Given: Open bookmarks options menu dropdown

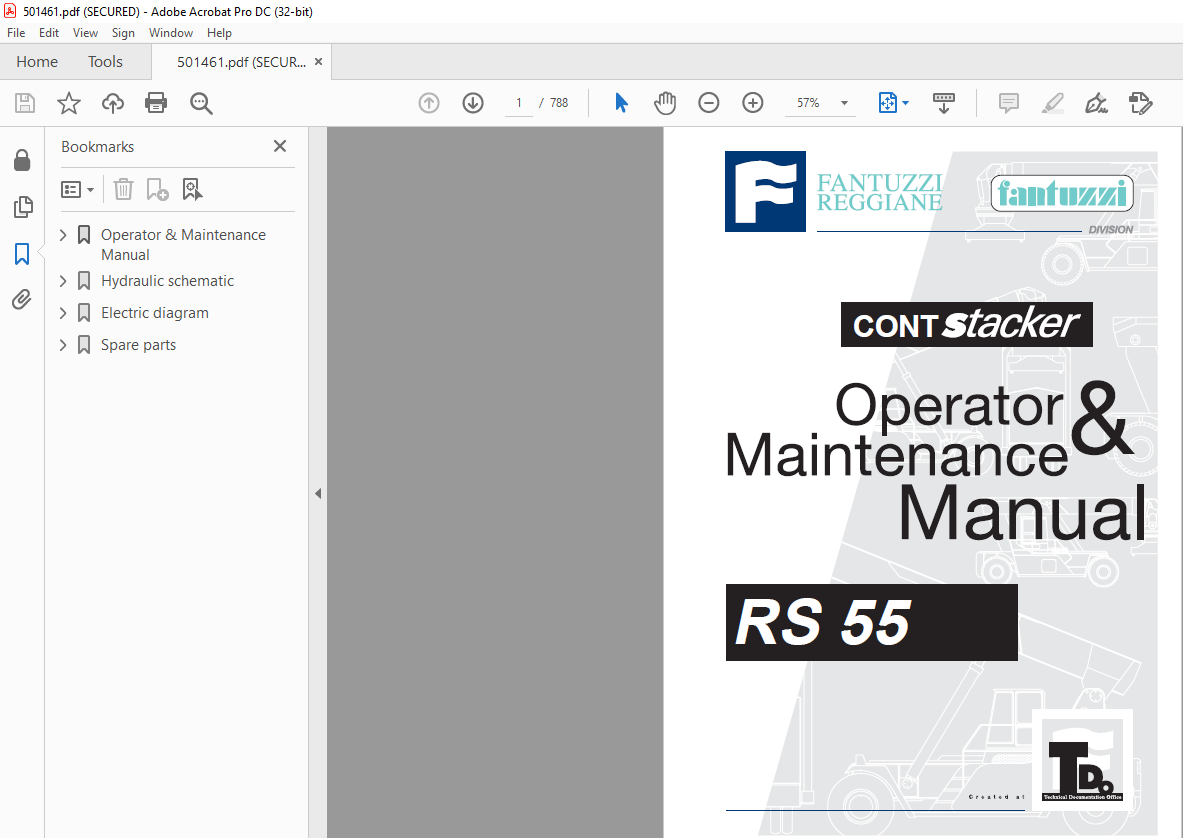Looking at the screenshot, I should (x=78, y=189).
